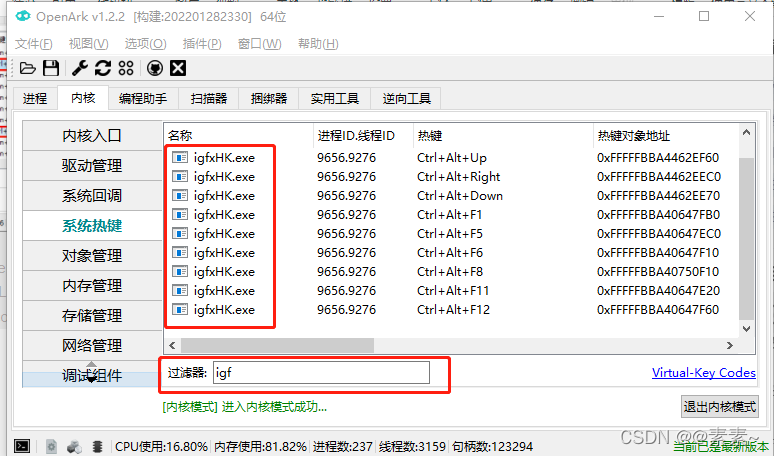
Task: Open the Virtual-Key Codes link
Action: coord(703,373)
